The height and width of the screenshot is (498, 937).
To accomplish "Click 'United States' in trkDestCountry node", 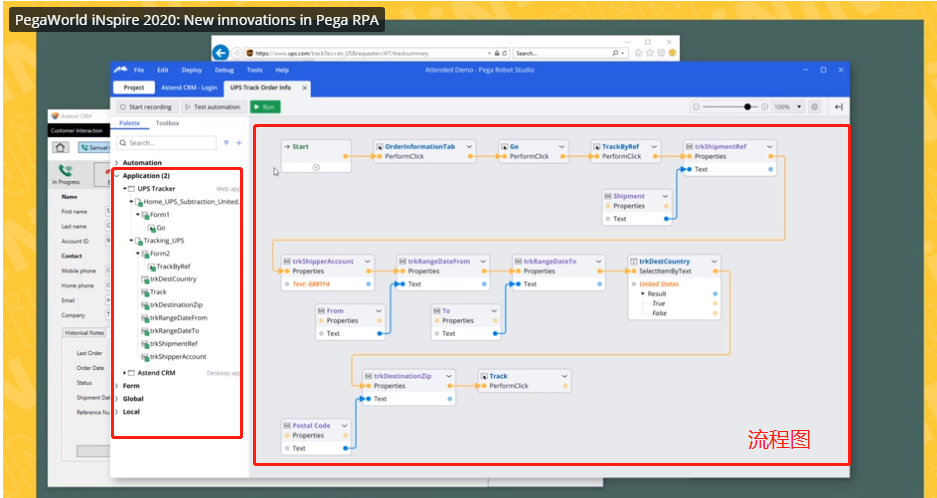I will (659, 285).
